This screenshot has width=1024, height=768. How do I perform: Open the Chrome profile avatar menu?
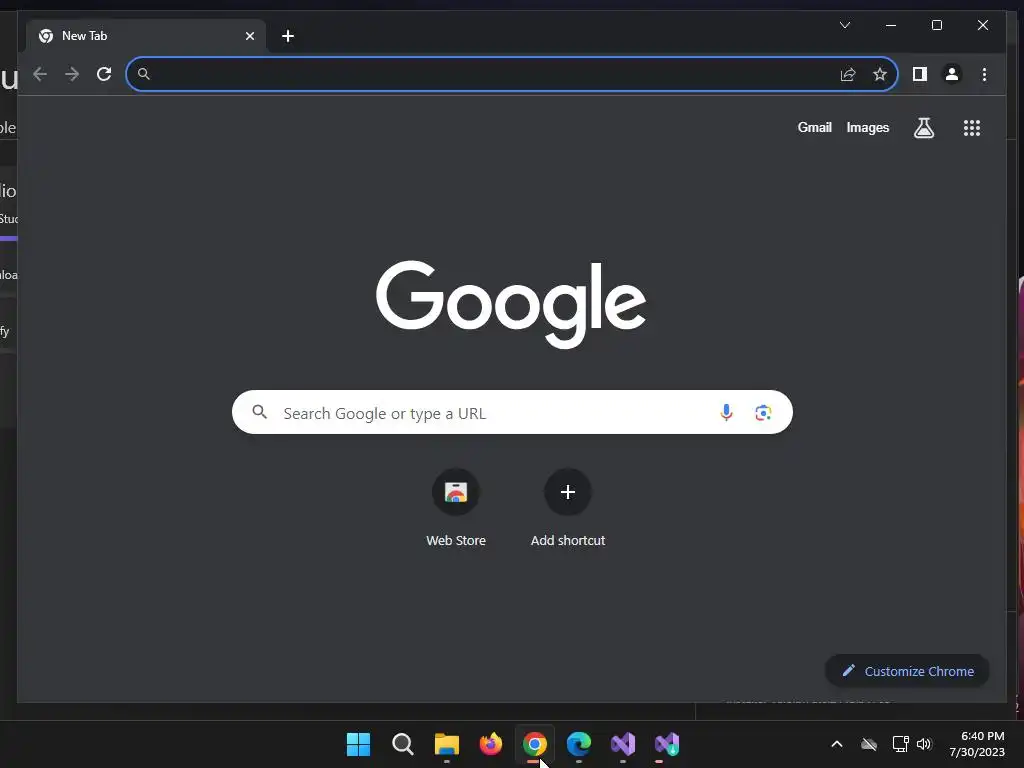pyautogui.click(x=952, y=74)
